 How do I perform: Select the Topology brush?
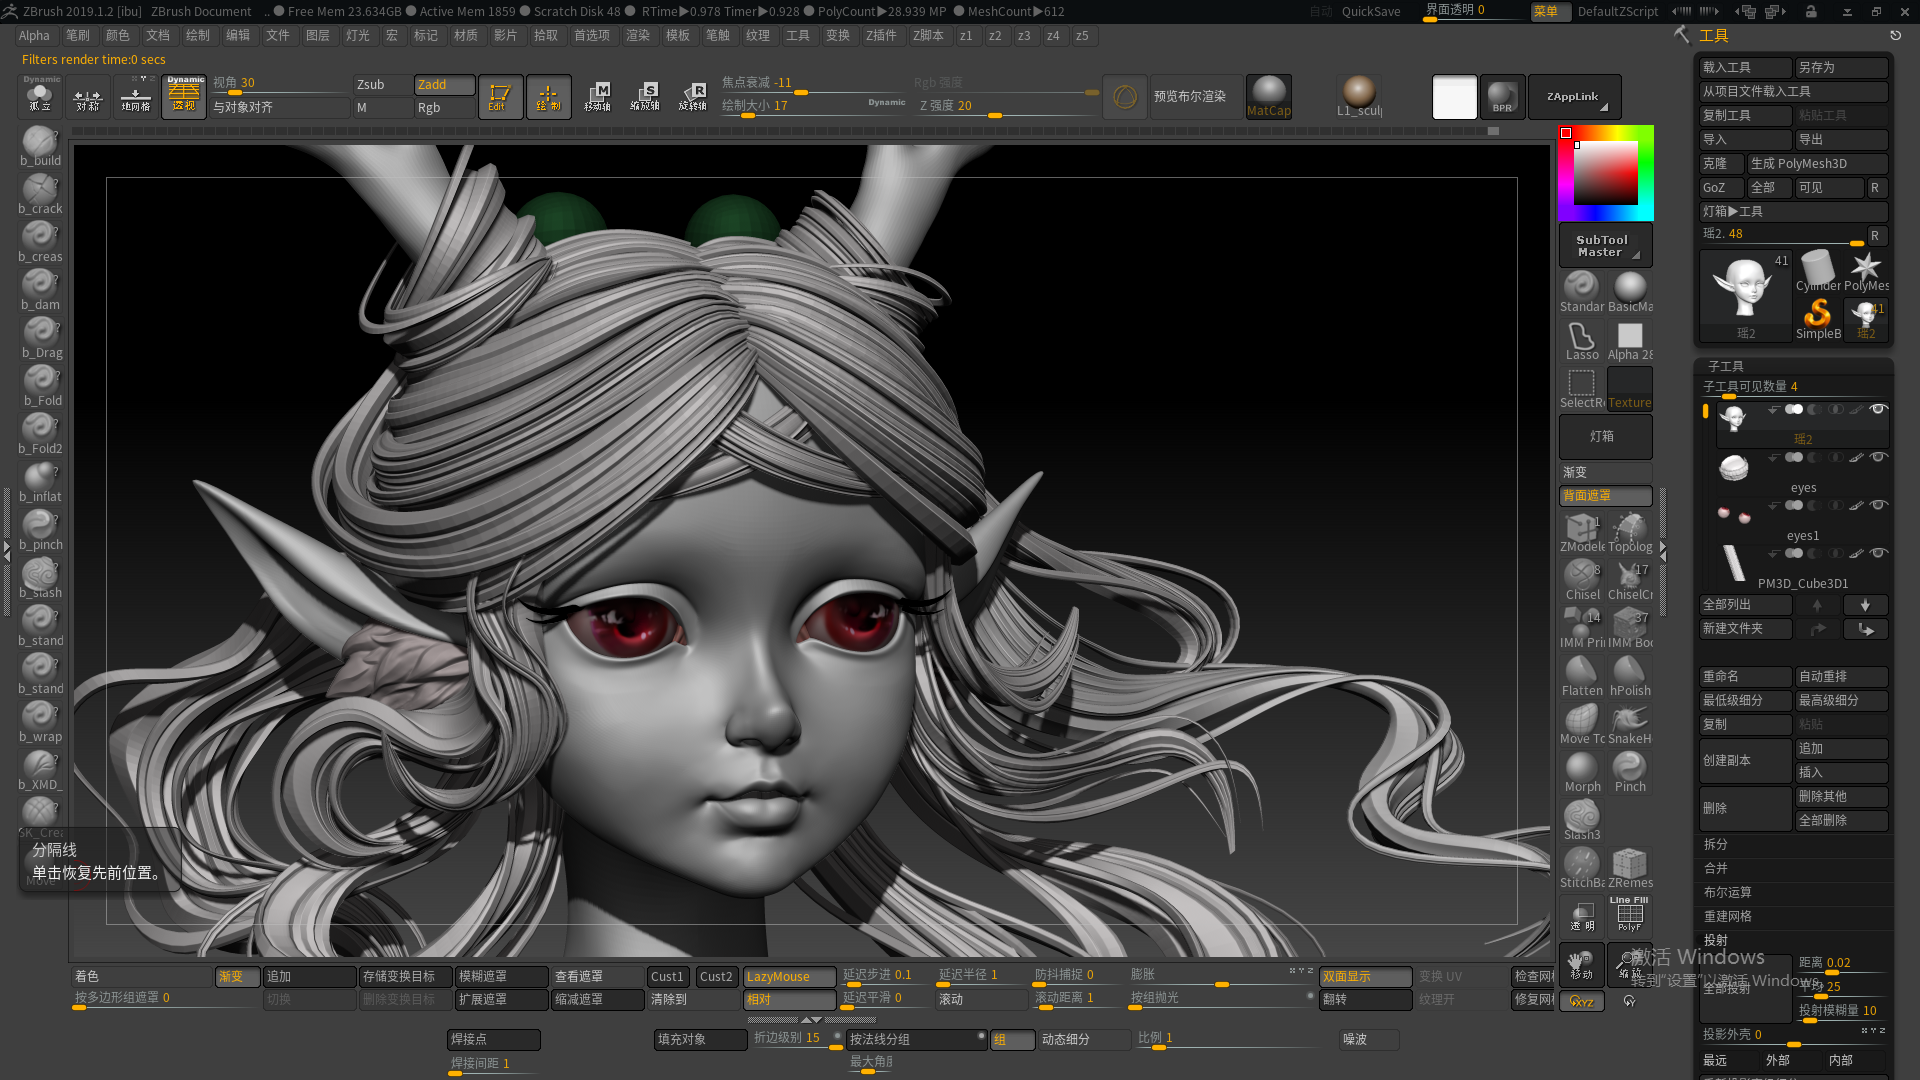(1630, 532)
